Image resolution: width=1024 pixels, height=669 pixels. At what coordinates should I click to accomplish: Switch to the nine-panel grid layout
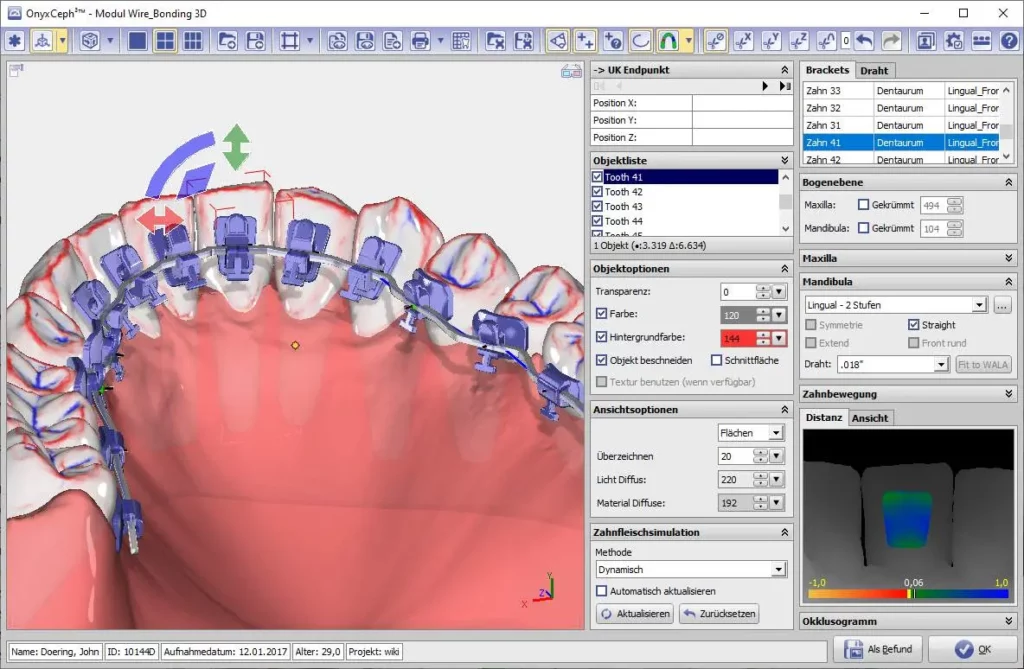[193, 40]
